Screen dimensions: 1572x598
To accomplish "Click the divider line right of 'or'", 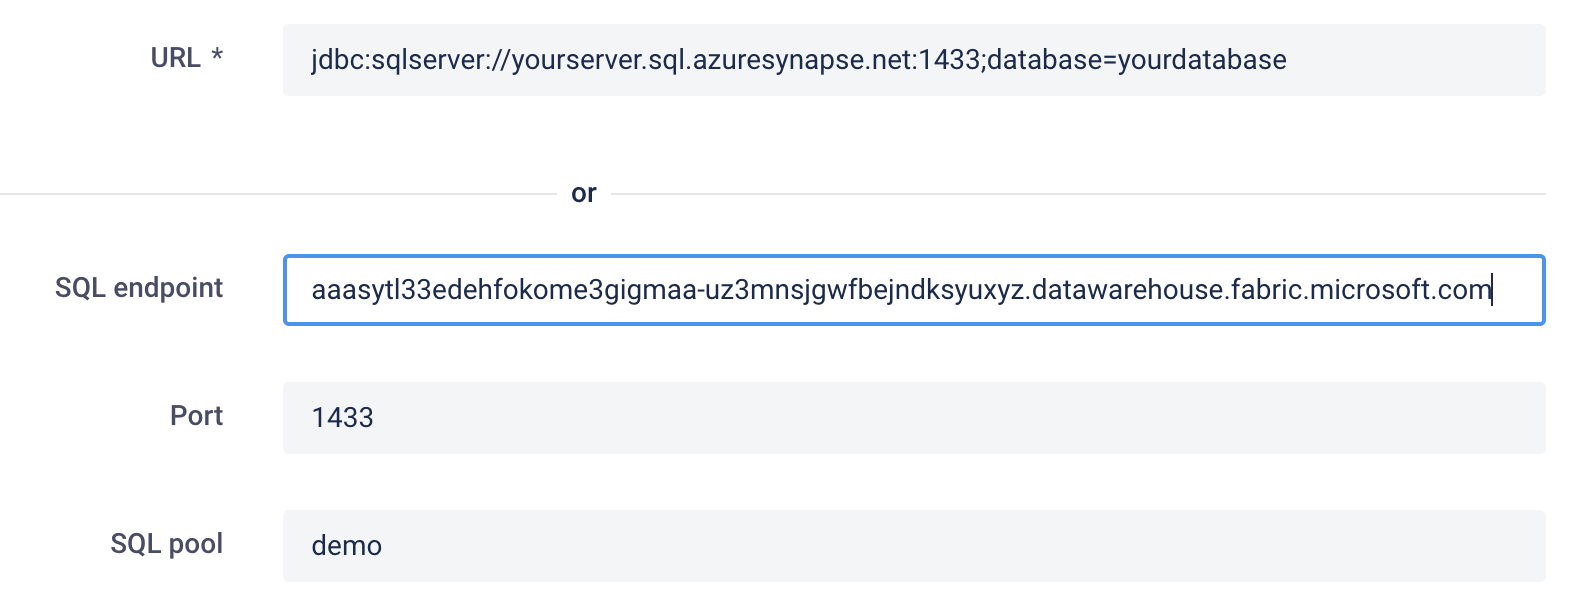I will pyautogui.click(x=1078, y=194).
